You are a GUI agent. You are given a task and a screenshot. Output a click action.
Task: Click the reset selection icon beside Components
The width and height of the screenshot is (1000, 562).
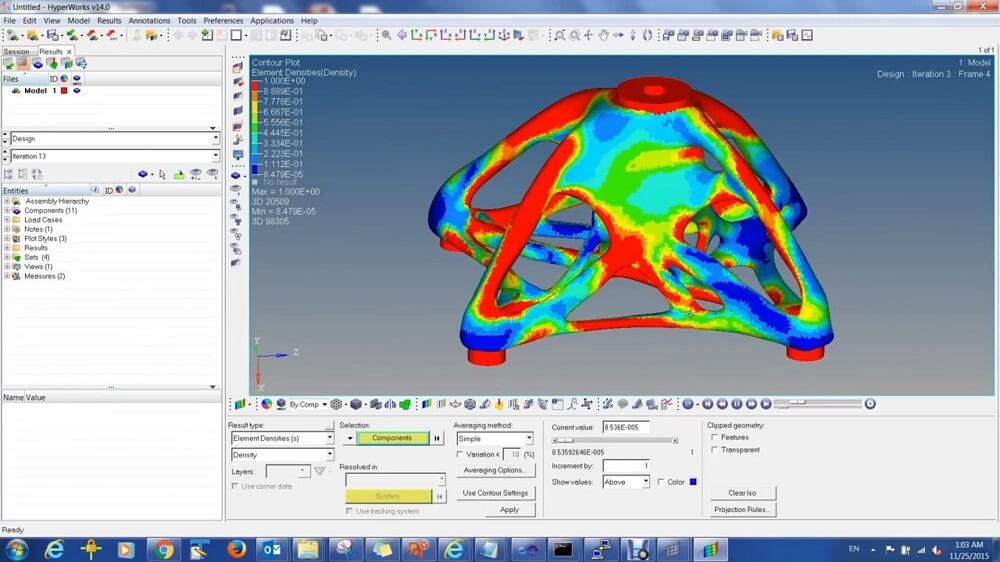437,439
